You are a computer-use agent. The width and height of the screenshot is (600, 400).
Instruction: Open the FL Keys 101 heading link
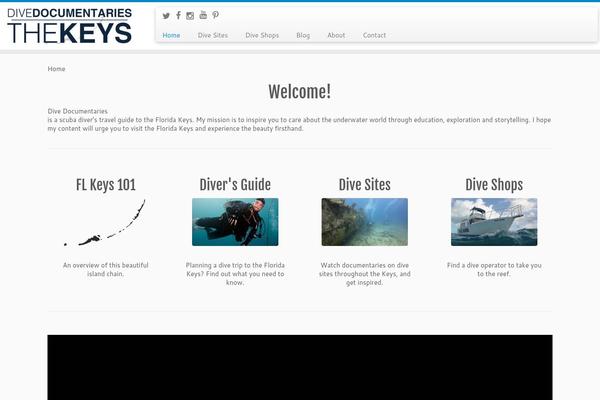coord(106,185)
